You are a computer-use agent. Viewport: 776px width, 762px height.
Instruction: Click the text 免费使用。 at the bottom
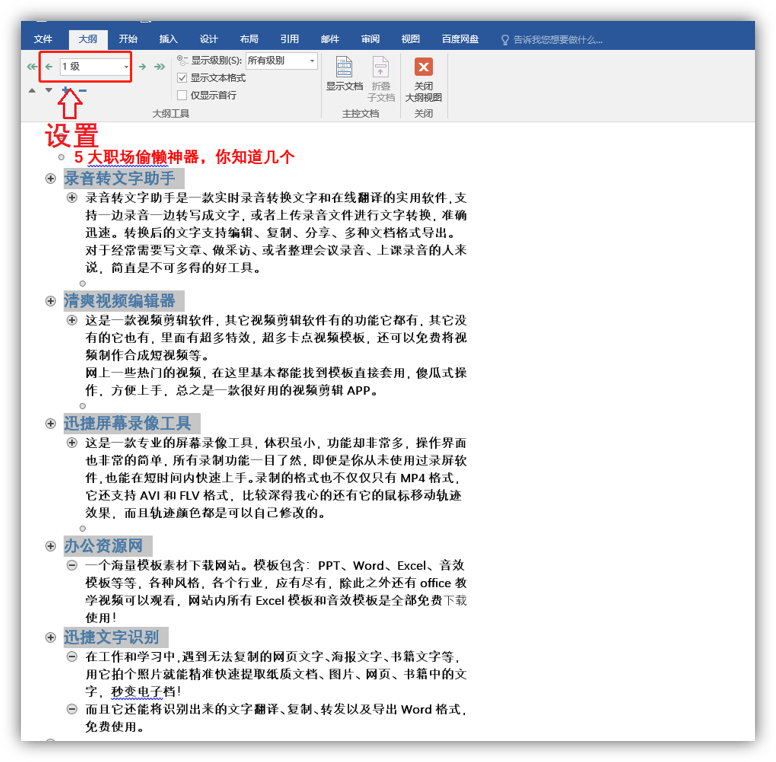coord(115,726)
